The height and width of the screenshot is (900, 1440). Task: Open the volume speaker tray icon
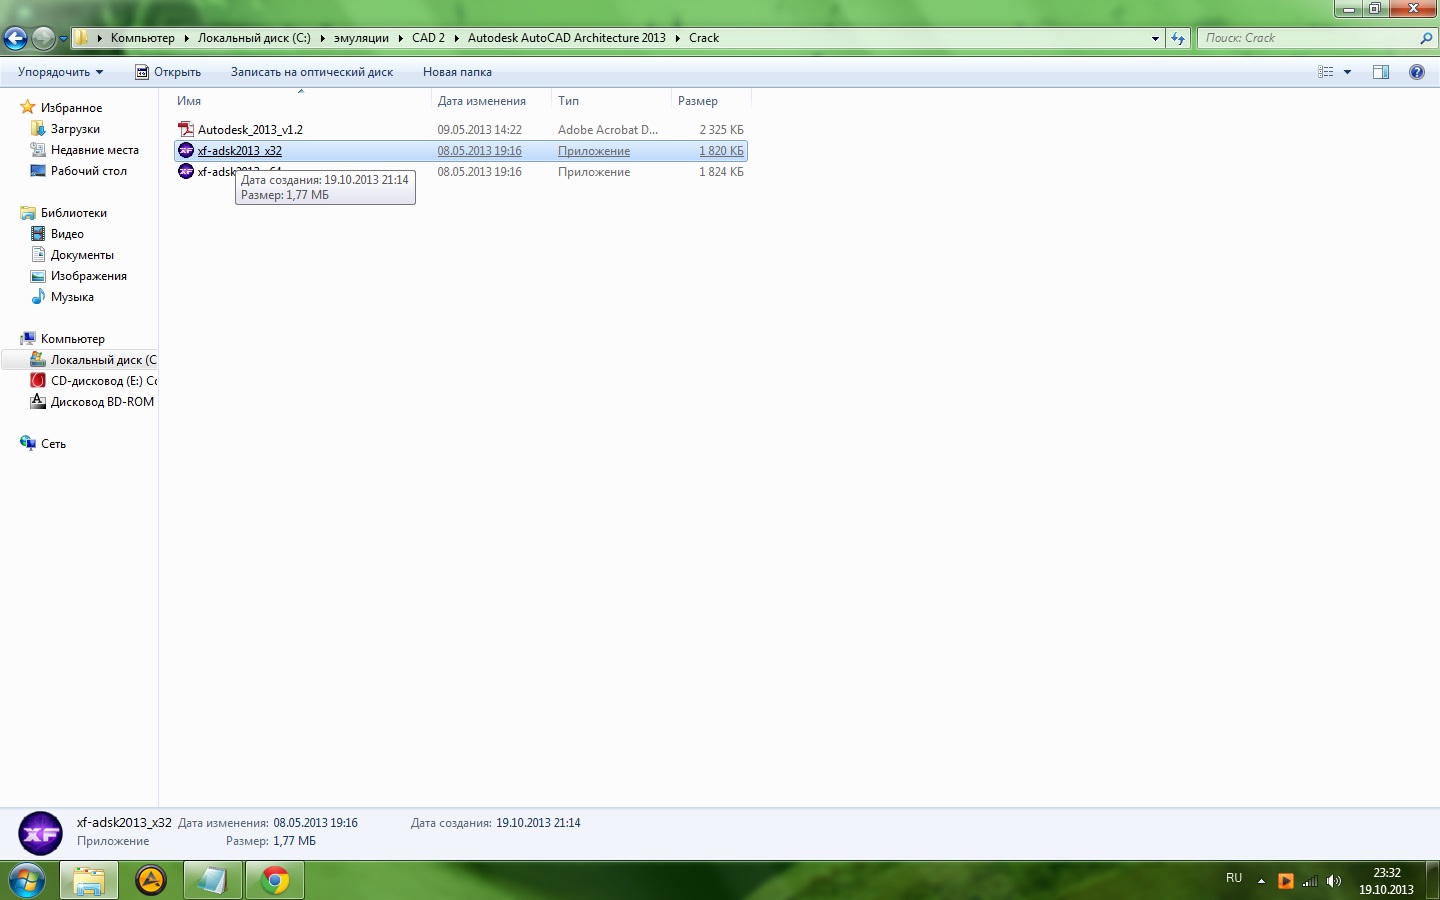(x=1334, y=881)
